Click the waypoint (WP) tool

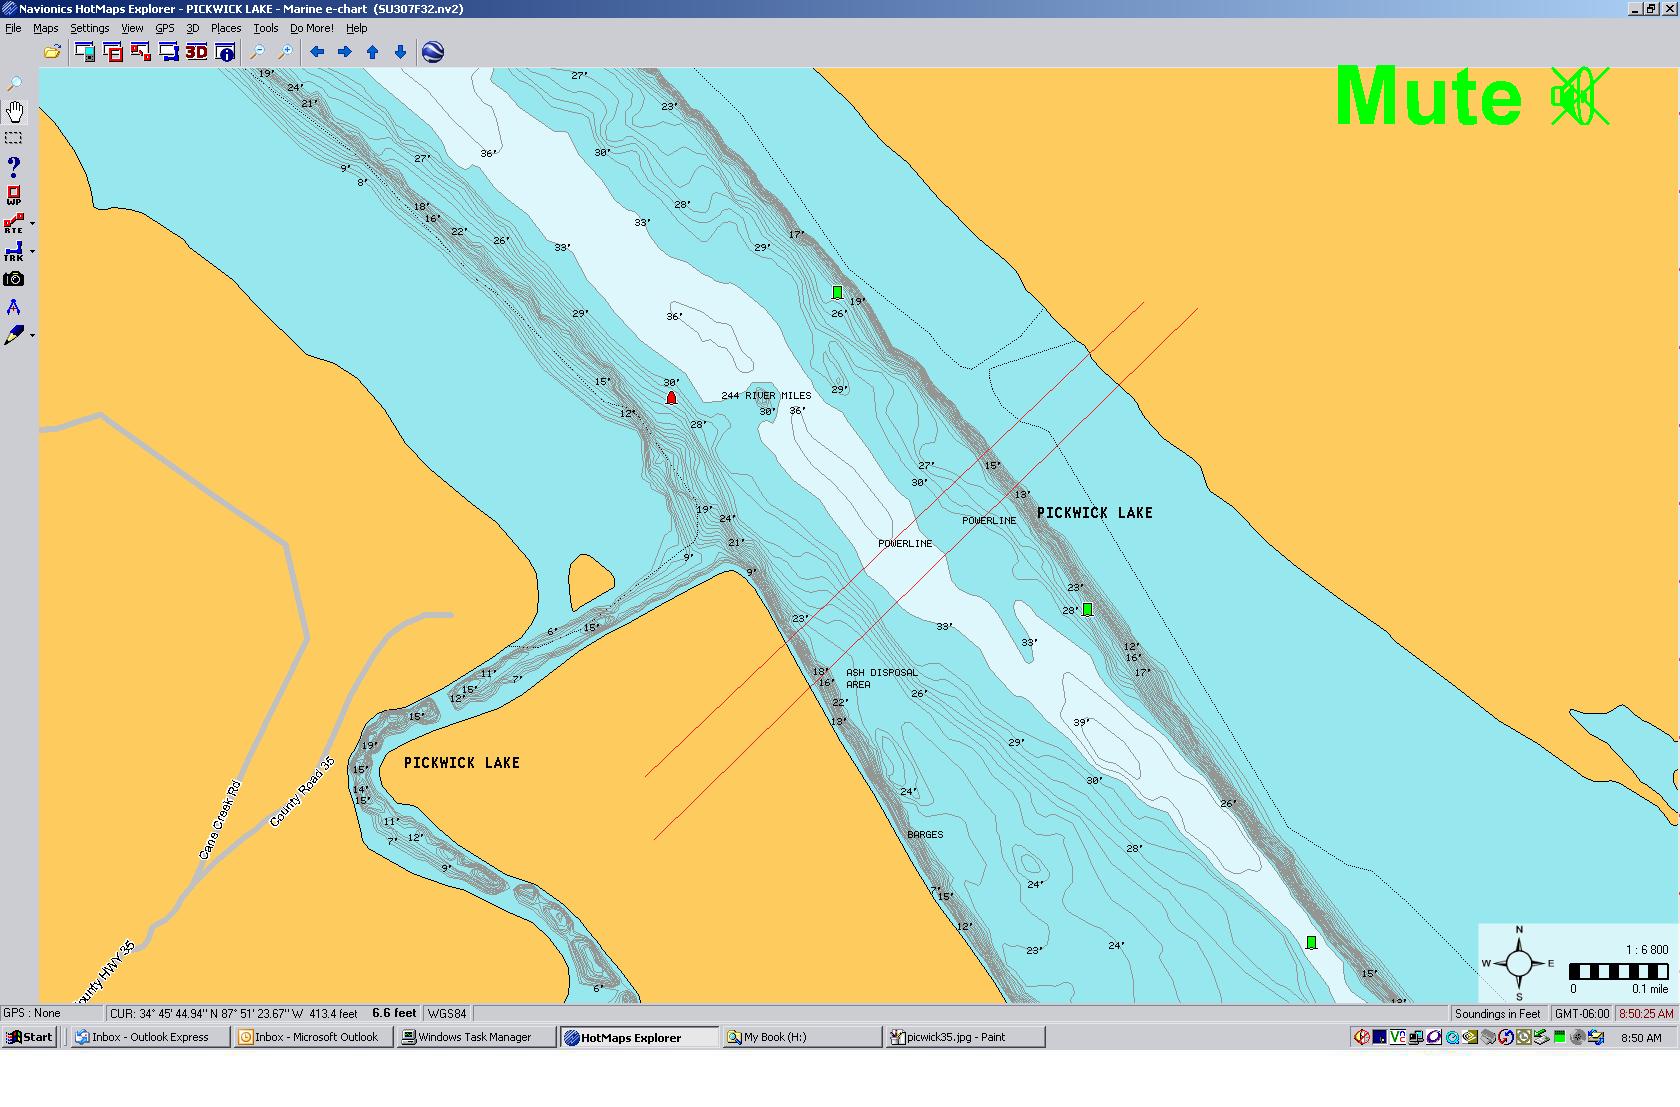(x=14, y=195)
